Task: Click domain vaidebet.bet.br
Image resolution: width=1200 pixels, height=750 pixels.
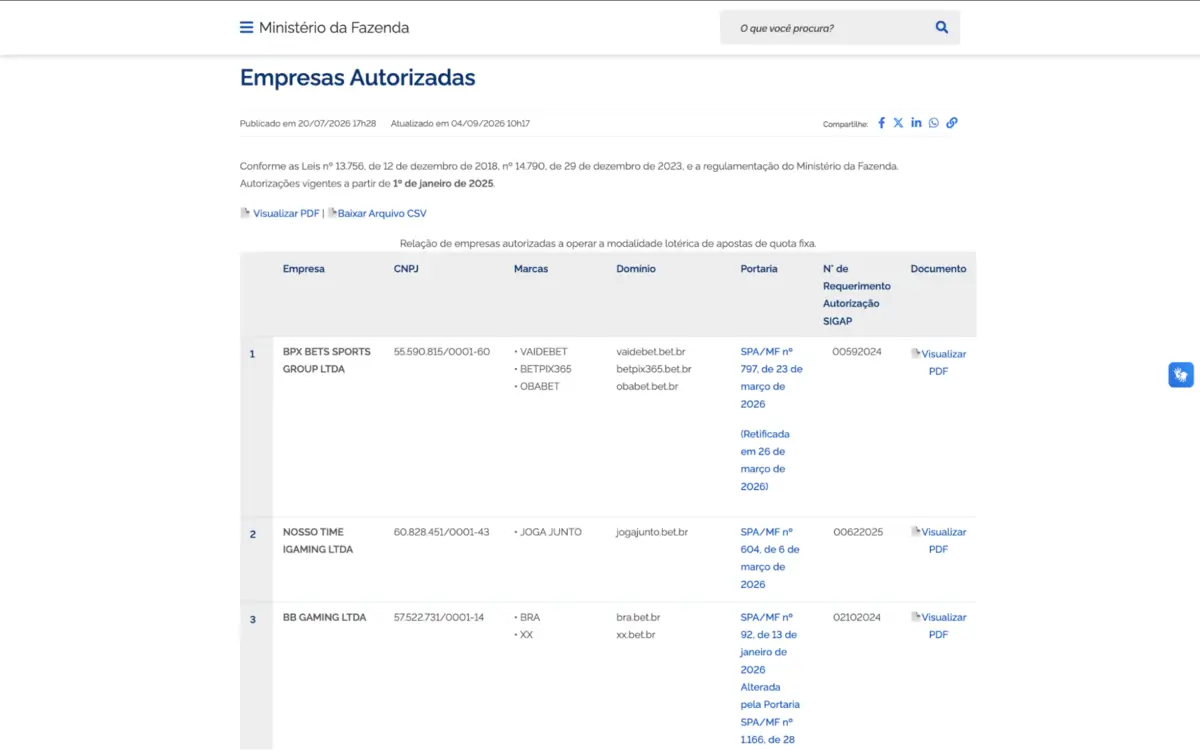Action: [651, 352]
